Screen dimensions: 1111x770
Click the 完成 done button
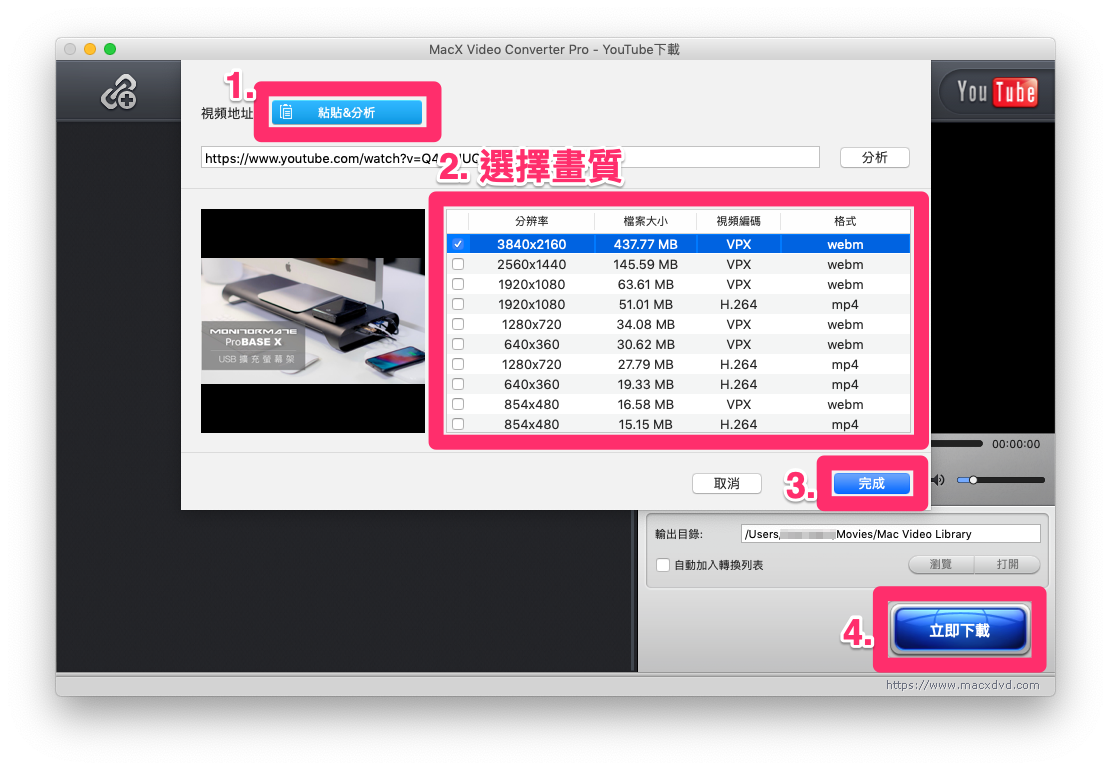(x=872, y=483)
